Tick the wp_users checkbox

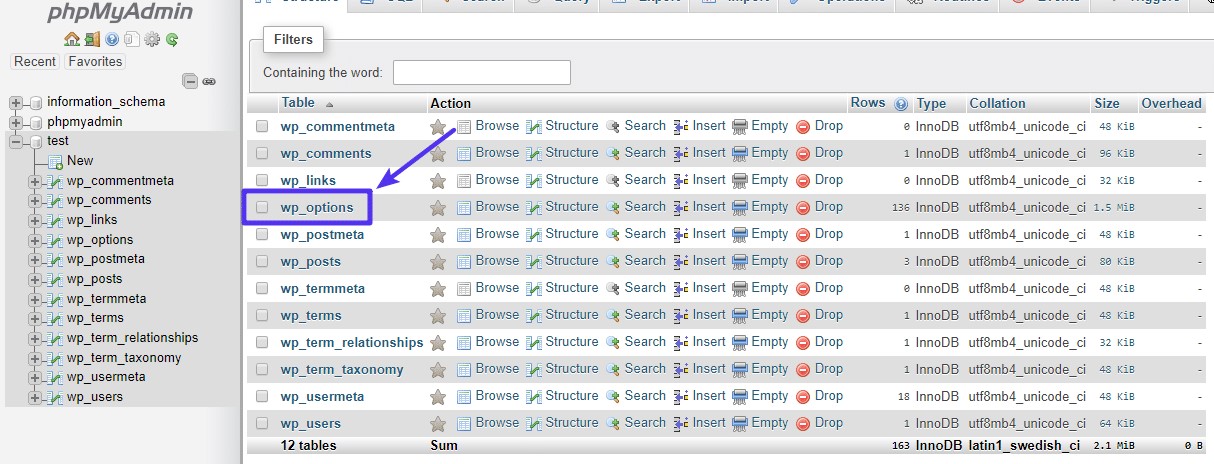pyautogui.click(x=262, y=424)
